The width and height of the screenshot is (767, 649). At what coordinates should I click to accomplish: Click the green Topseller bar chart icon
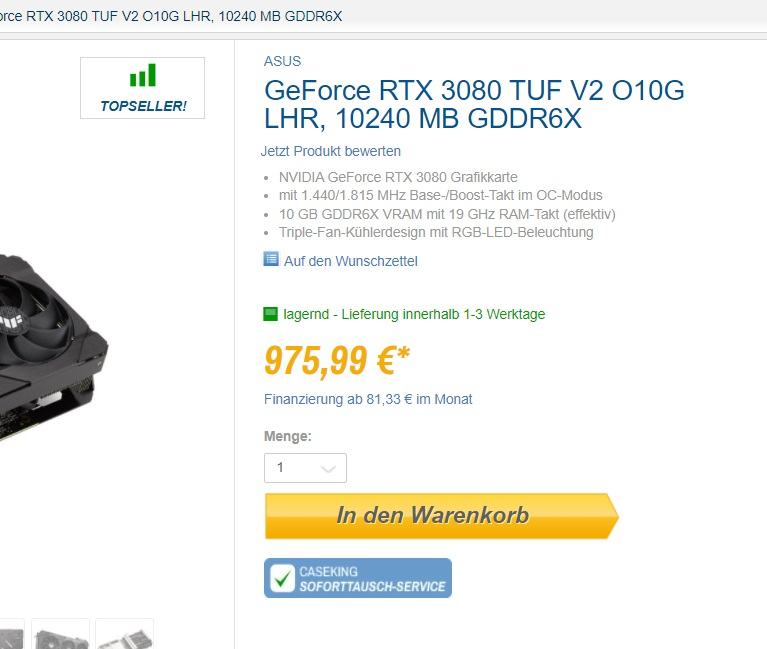142,75
